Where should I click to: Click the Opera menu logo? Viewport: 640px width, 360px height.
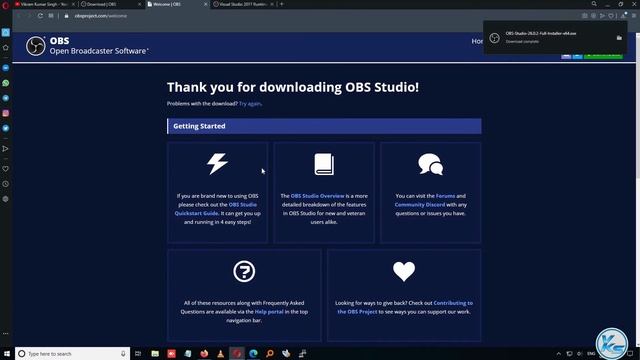[5, 5]
